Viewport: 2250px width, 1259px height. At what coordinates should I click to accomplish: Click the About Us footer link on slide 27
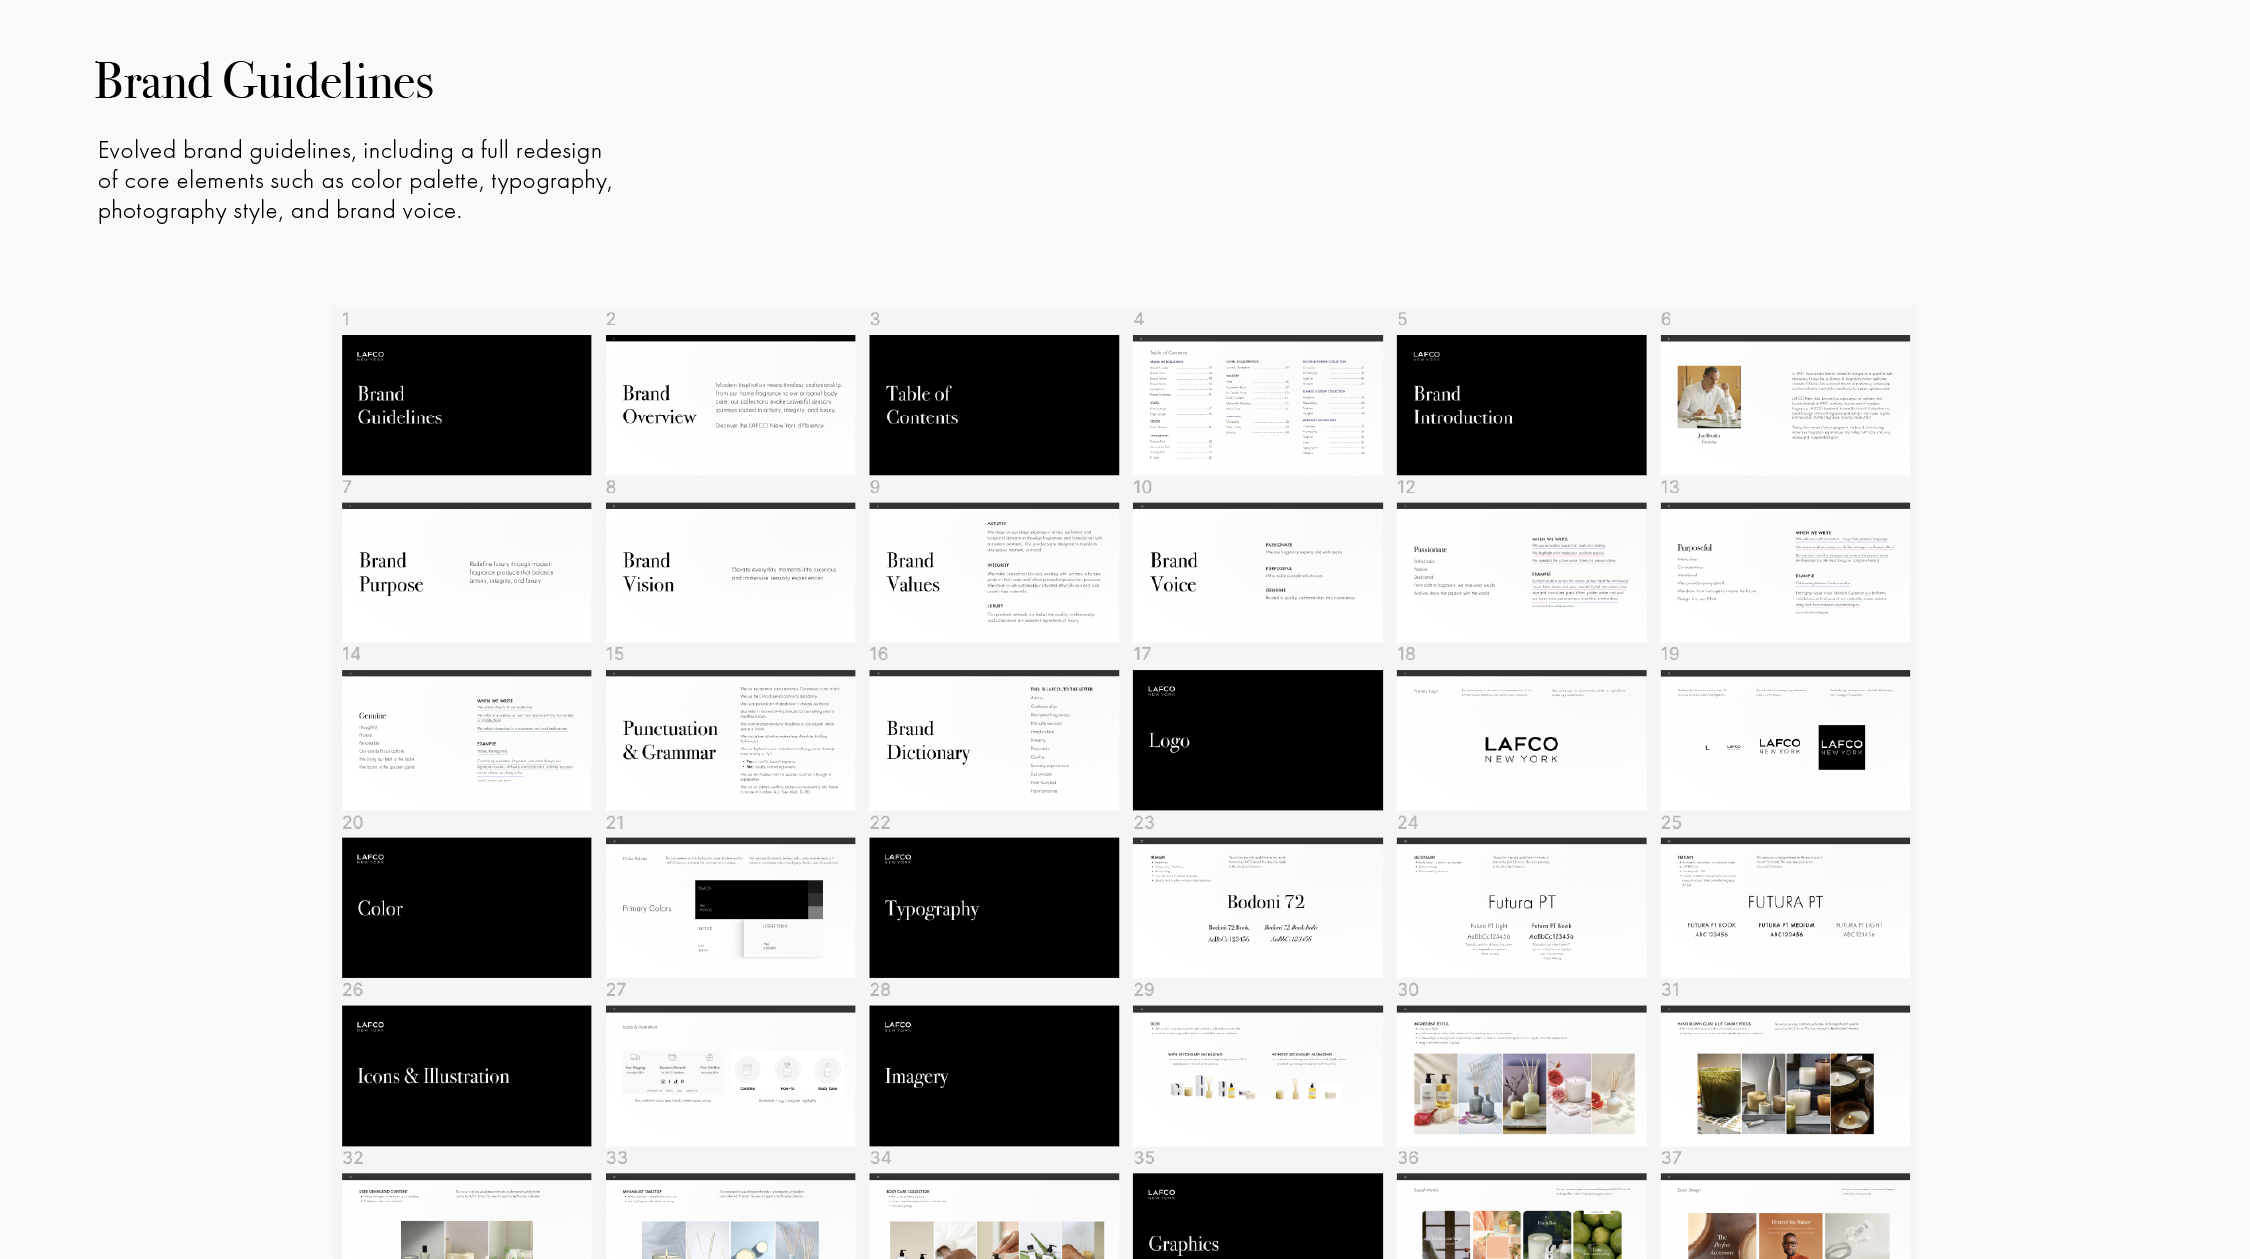tap(692, 1091)
